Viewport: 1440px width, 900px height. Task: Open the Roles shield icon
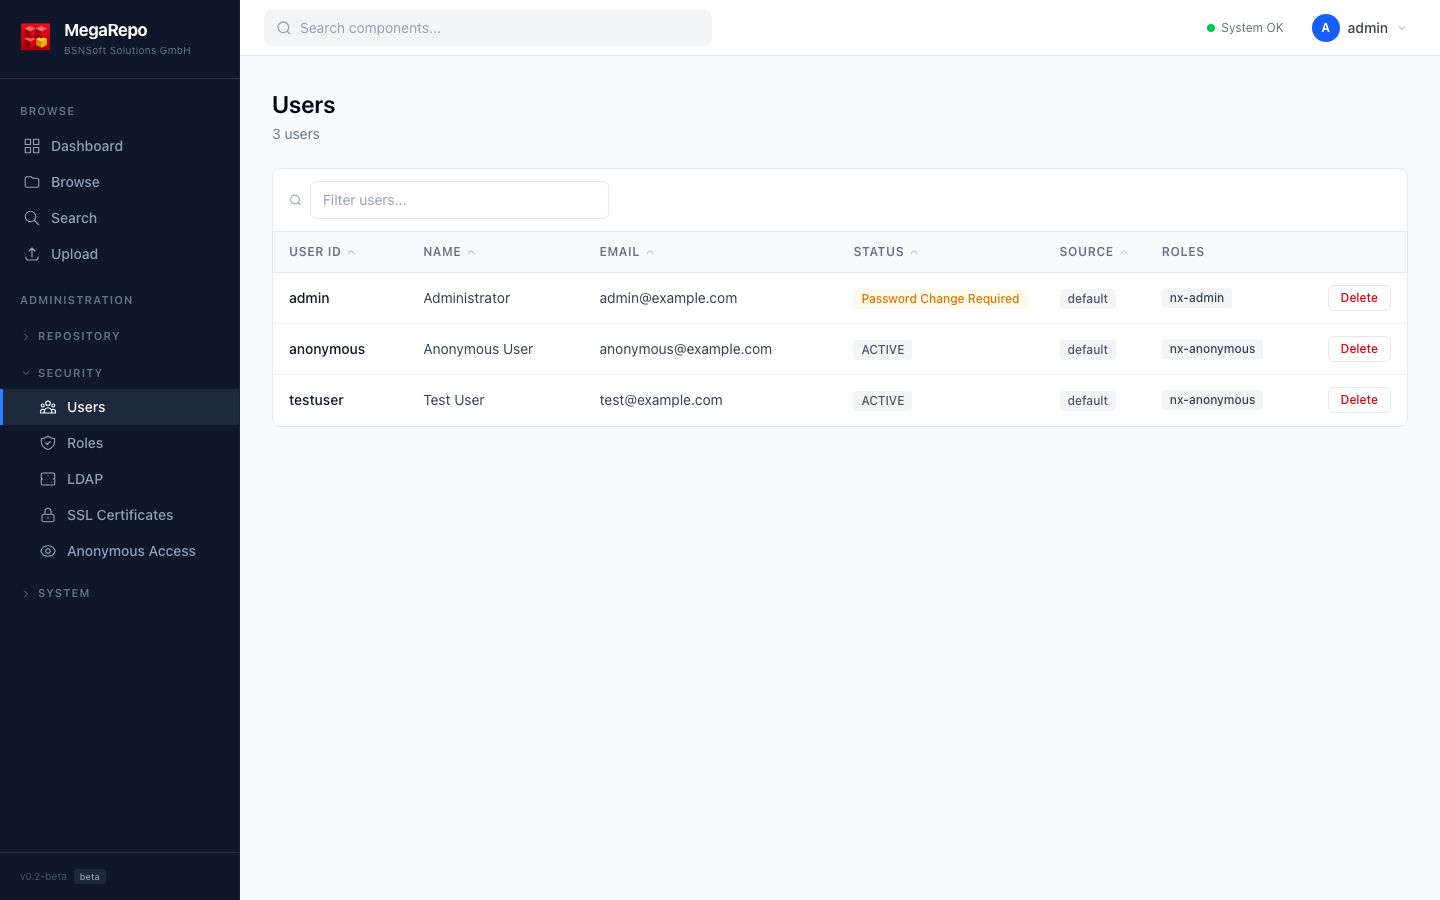coord(48,442)
